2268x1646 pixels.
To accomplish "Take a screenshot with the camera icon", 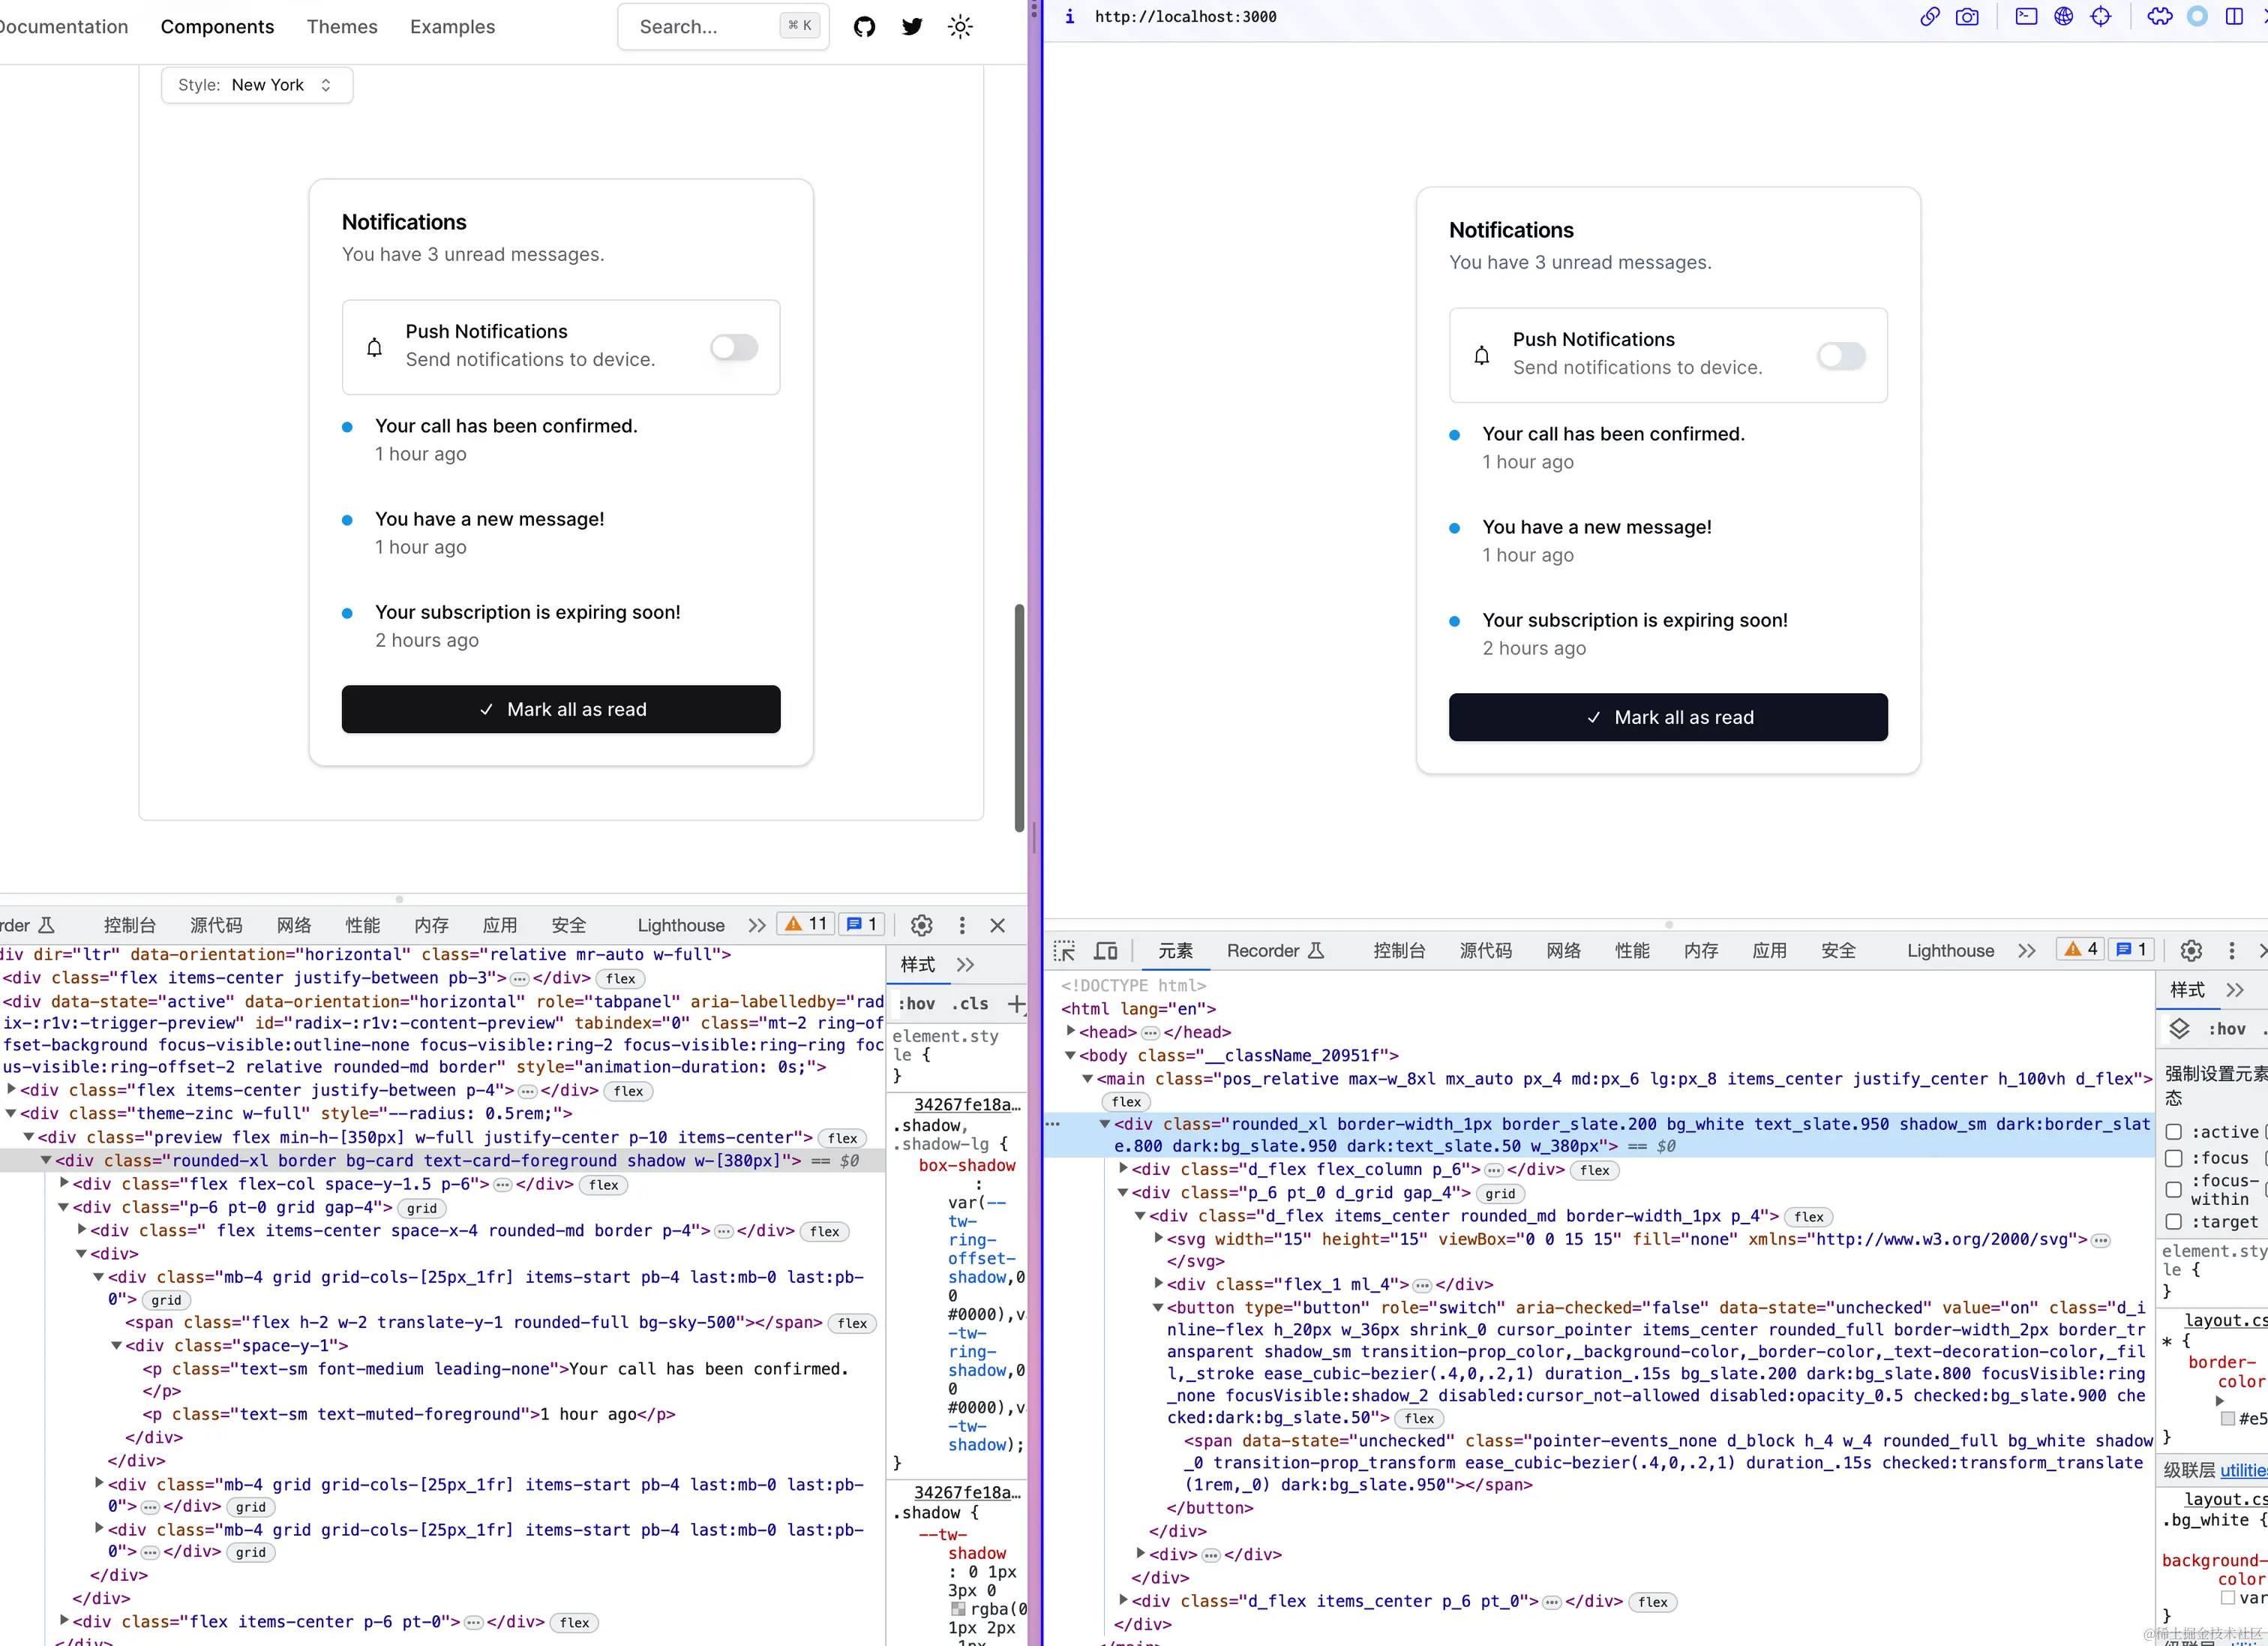I will tap(1968, 17).
